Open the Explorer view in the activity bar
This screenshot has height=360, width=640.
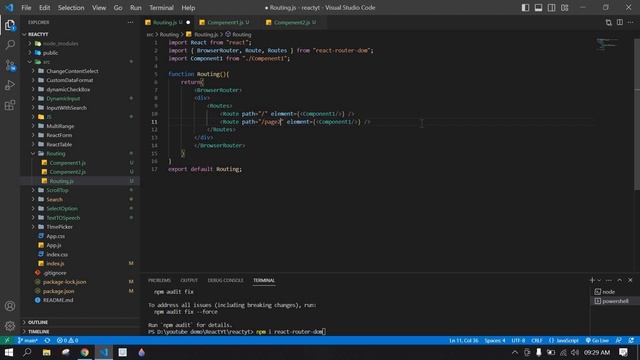point(10,25)
